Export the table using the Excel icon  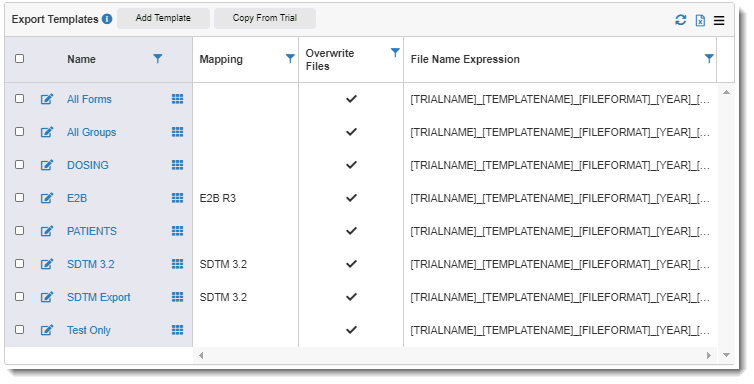point(700,20)
